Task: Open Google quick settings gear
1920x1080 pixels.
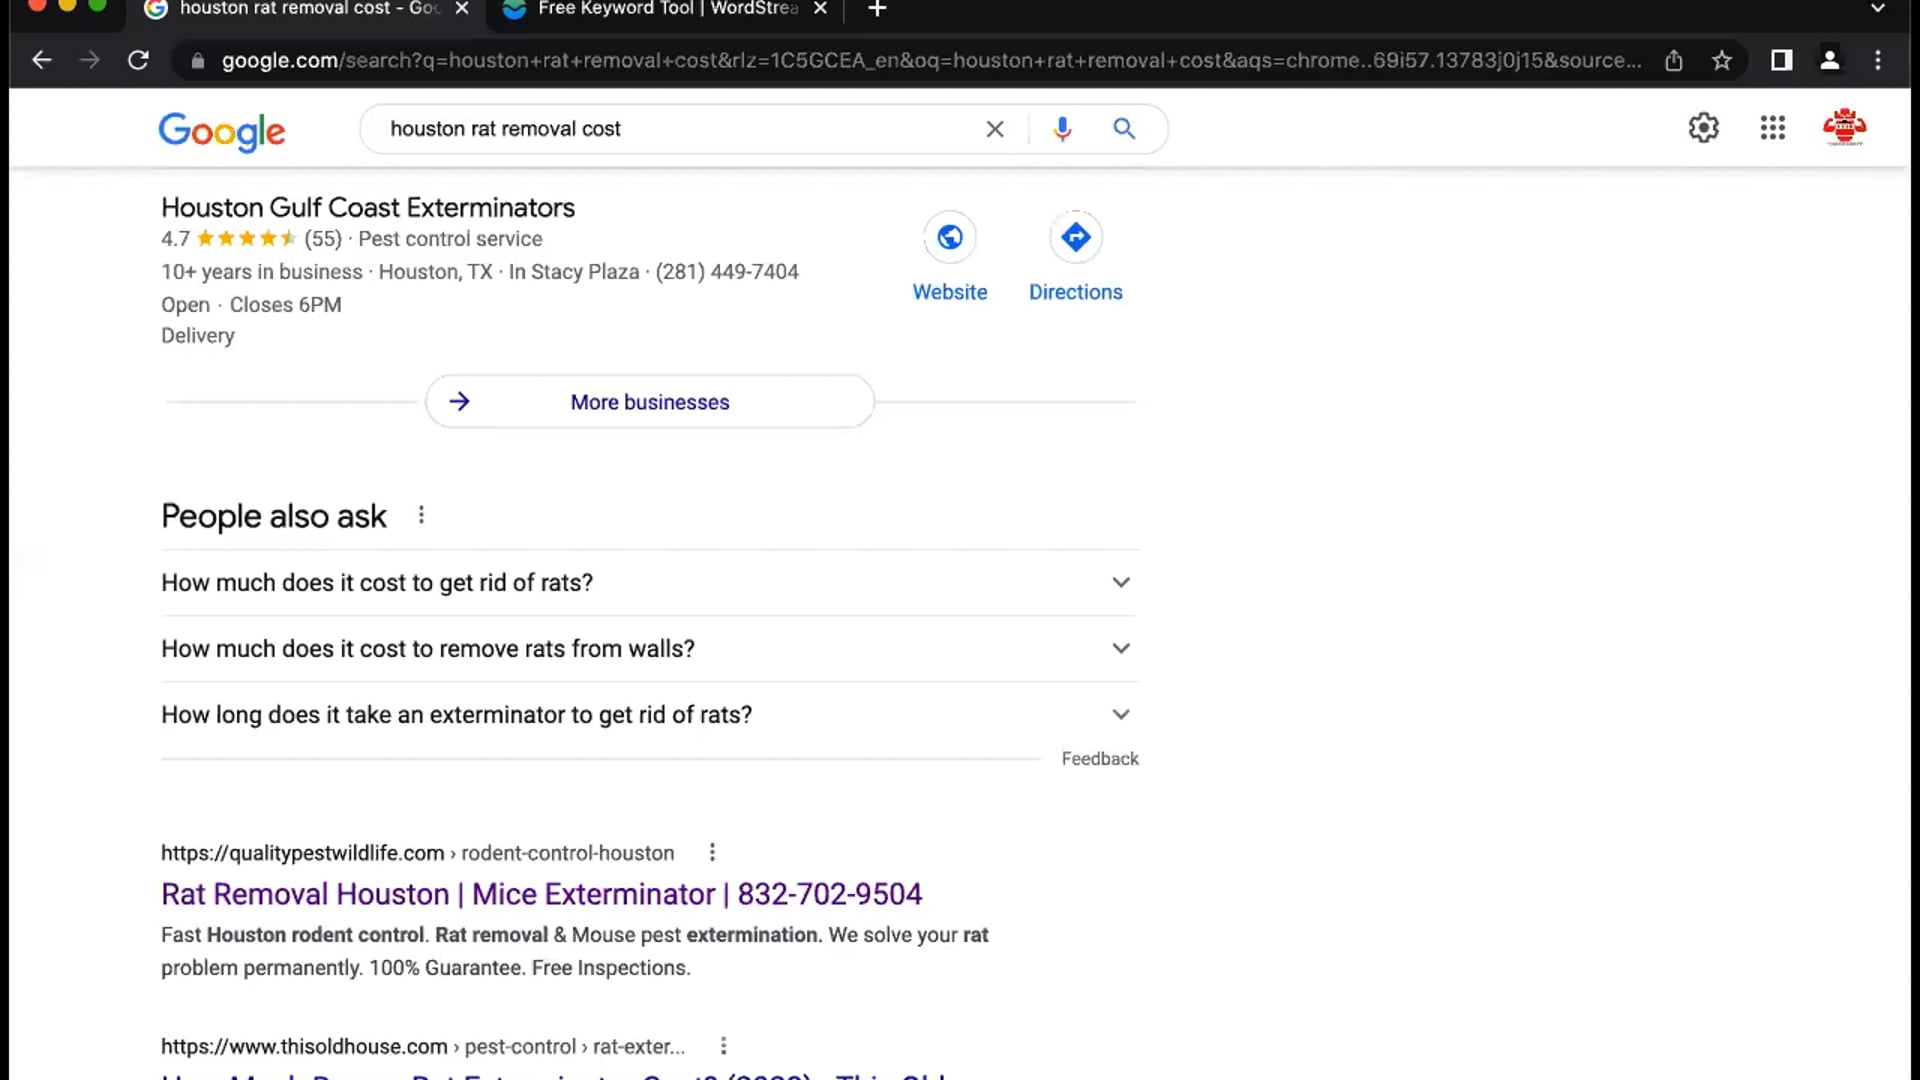Action: [x=1704, y=128]
